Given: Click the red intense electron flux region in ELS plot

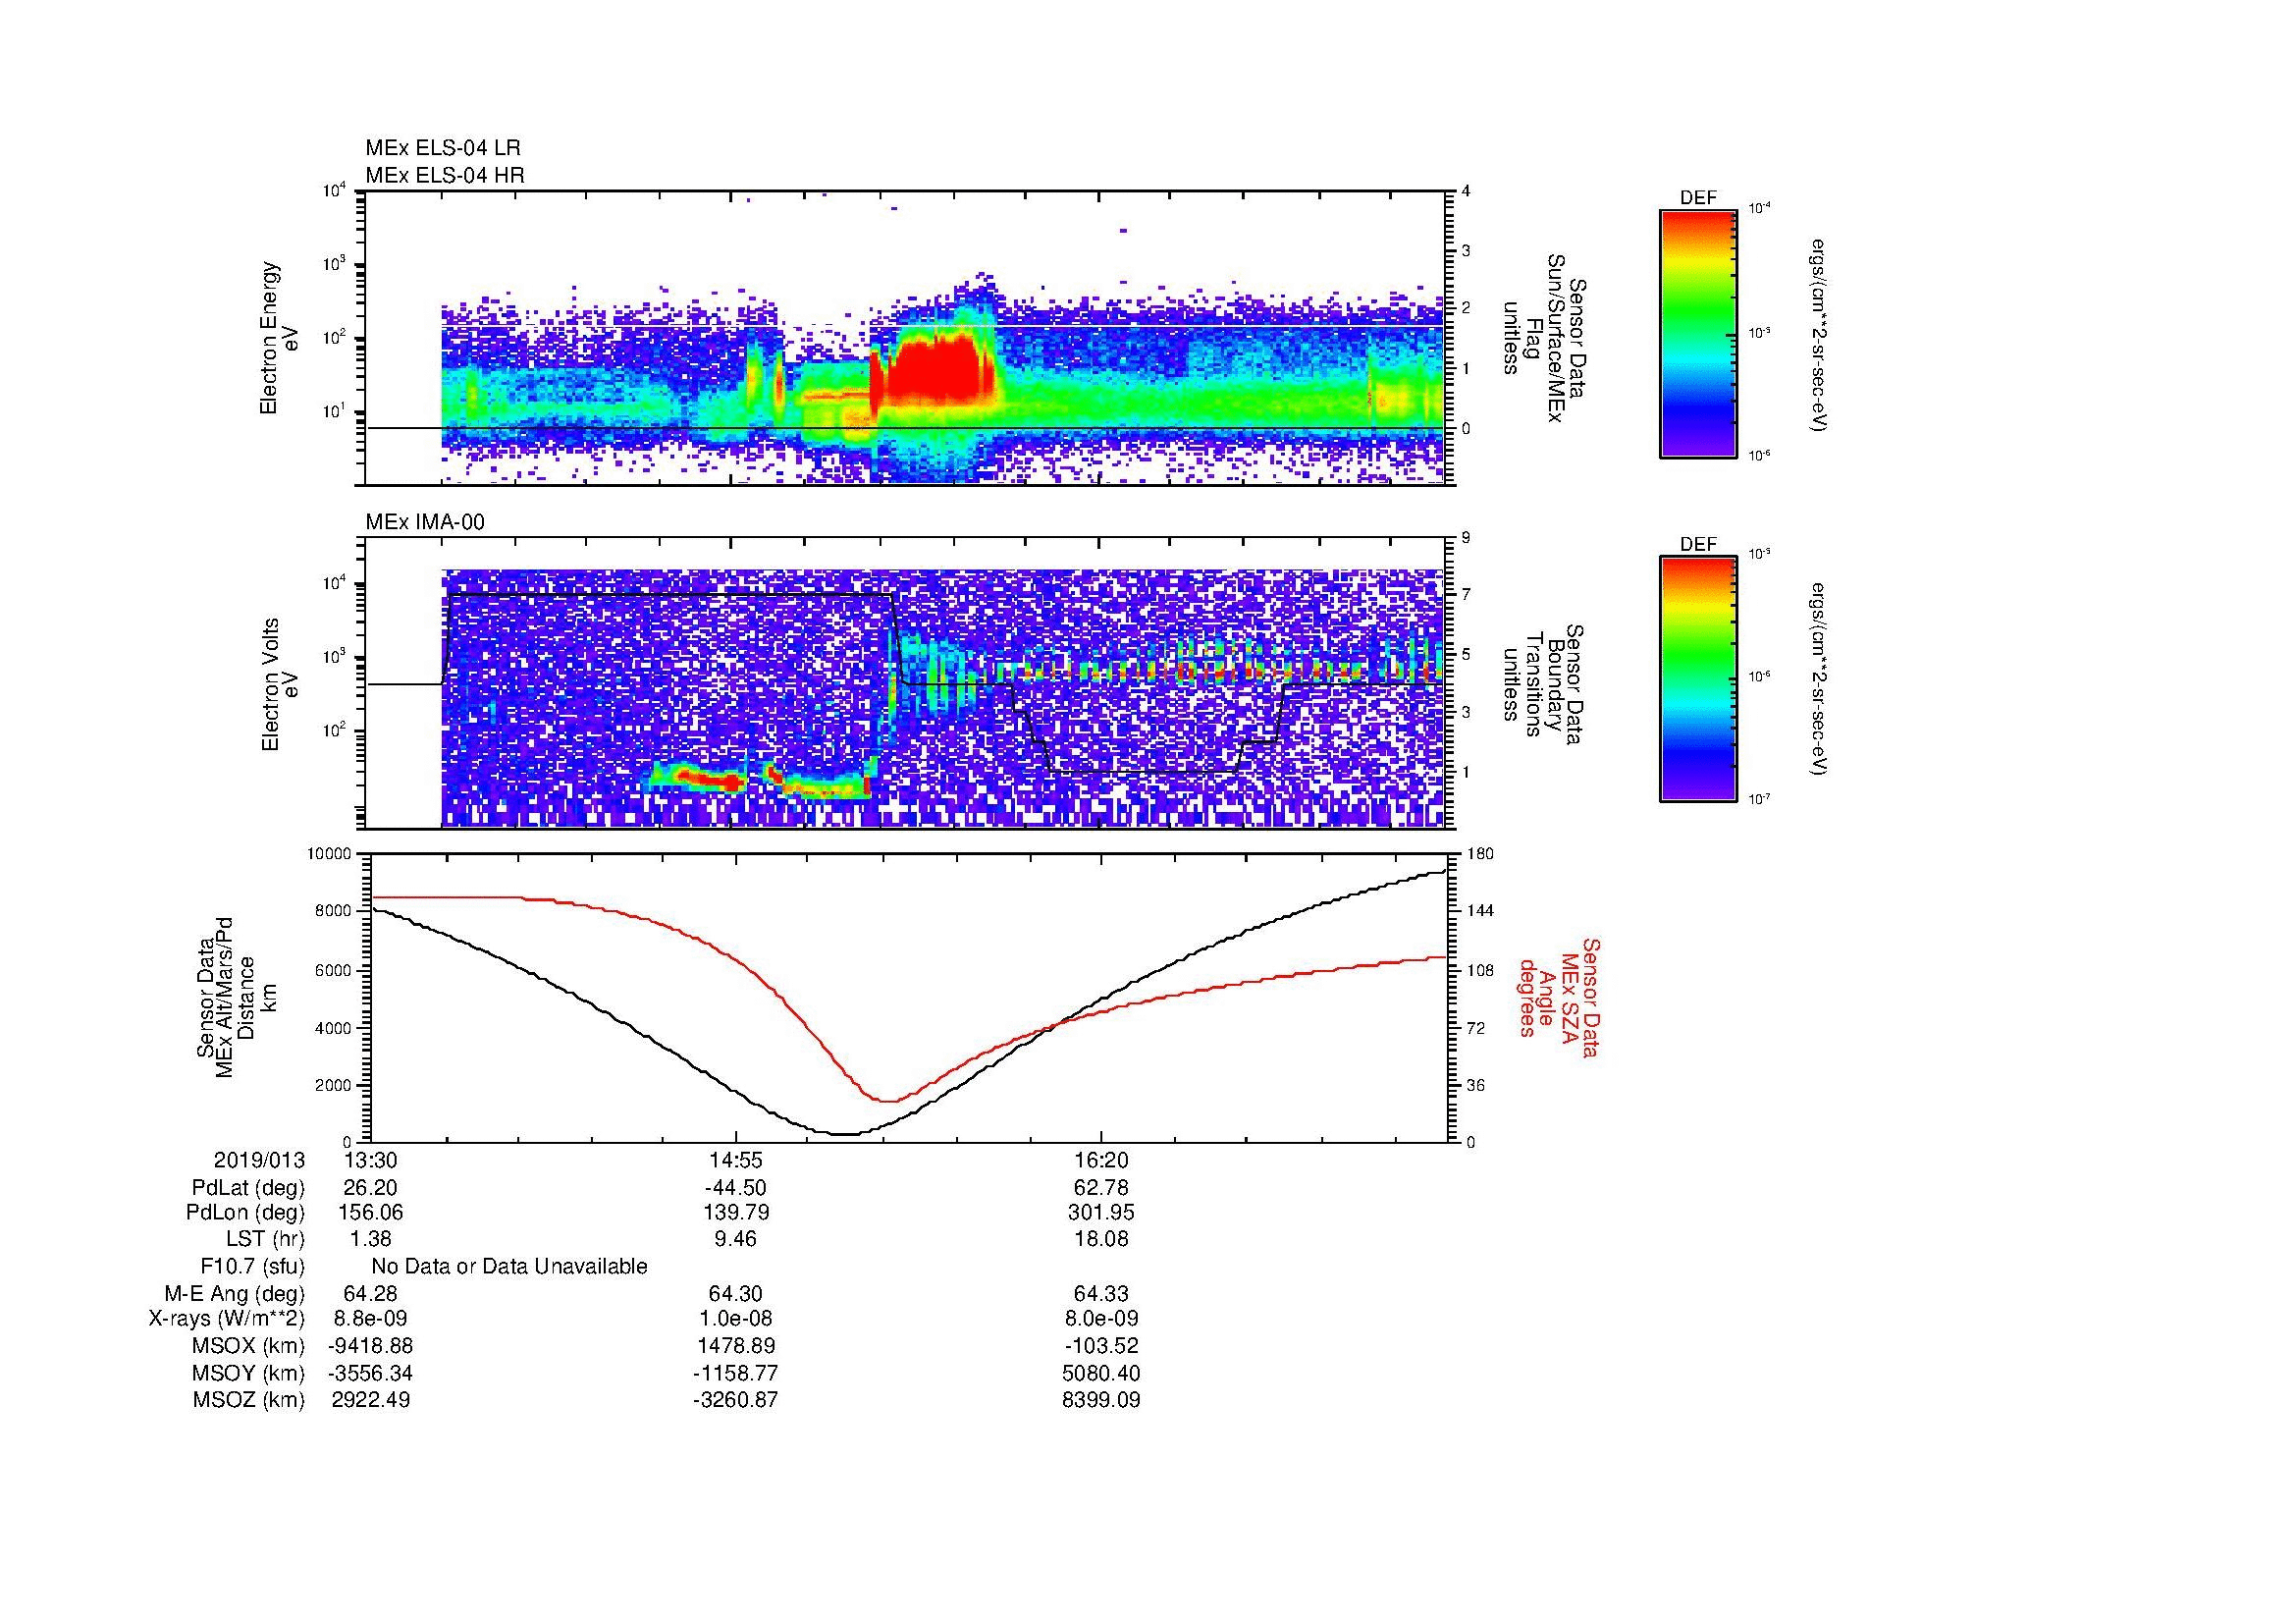Looking at the screenshot, I should (x=935, y=370).
